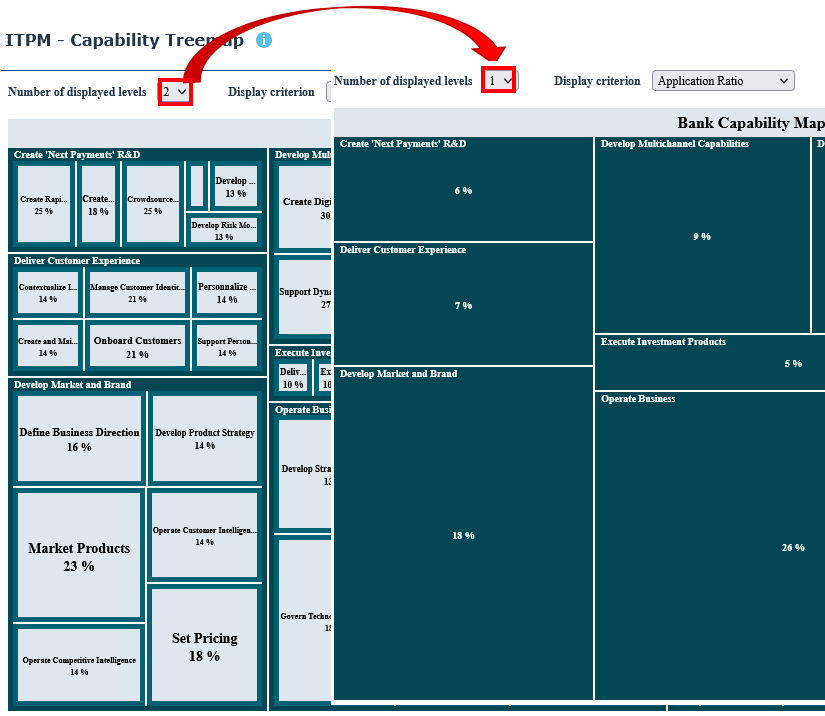Open the levels dropdown showing value 2
This screenshot has height=716, width=825.
pyautogui.click(x=175, y=92)
